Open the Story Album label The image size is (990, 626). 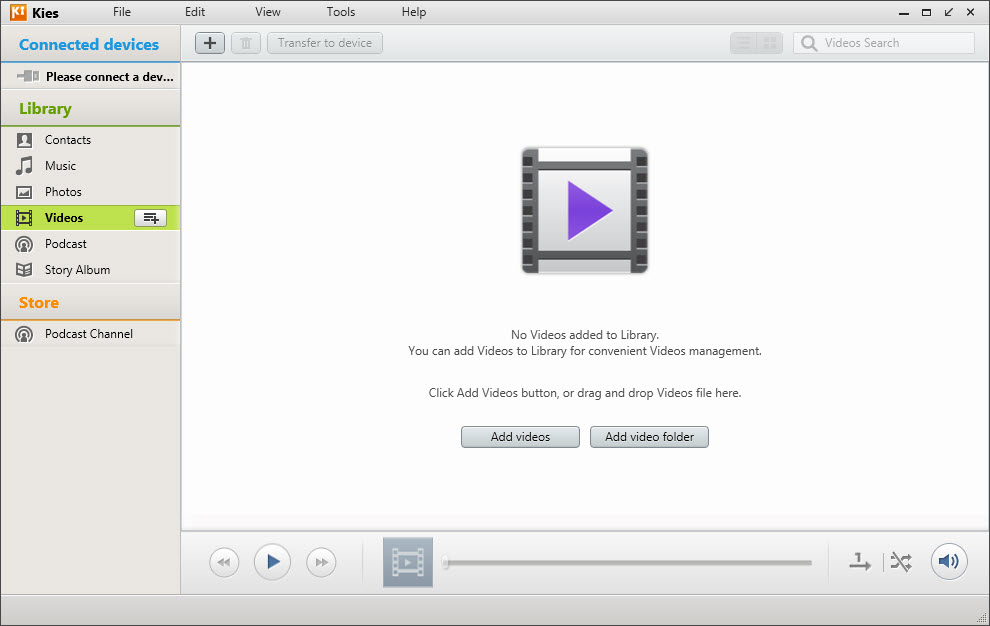click(x=77, y=270)
